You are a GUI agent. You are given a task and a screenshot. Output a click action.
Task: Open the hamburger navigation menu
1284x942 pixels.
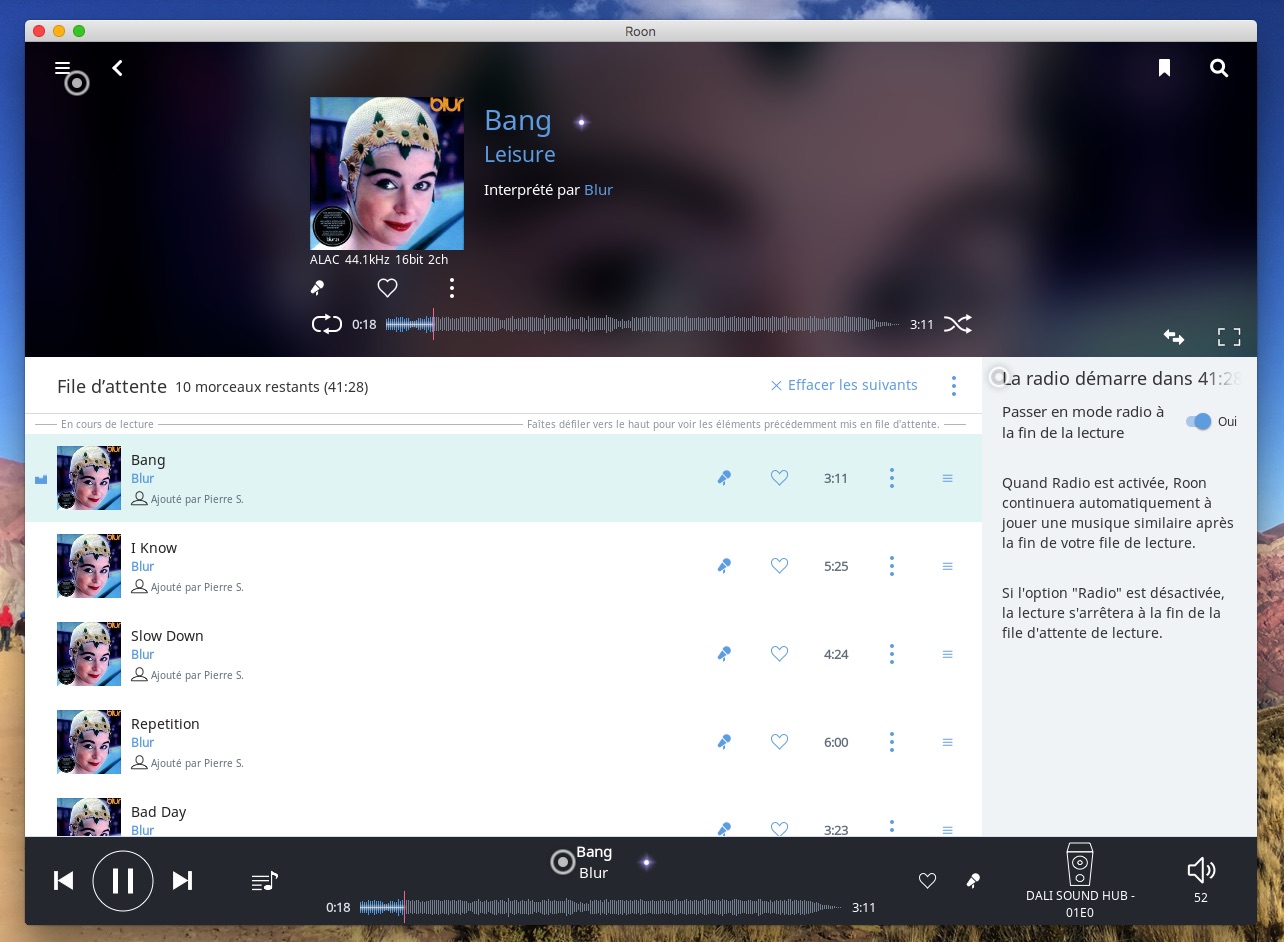pyautogui.click(x=63, y=68)
